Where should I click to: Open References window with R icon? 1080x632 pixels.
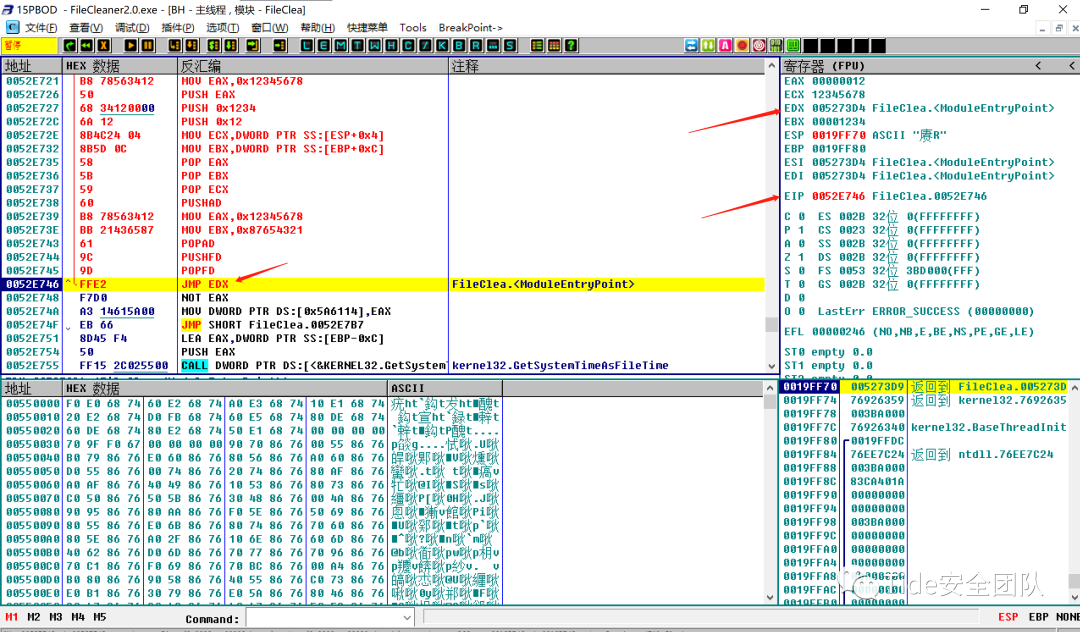pyautogui.click(x=475, y=45)
